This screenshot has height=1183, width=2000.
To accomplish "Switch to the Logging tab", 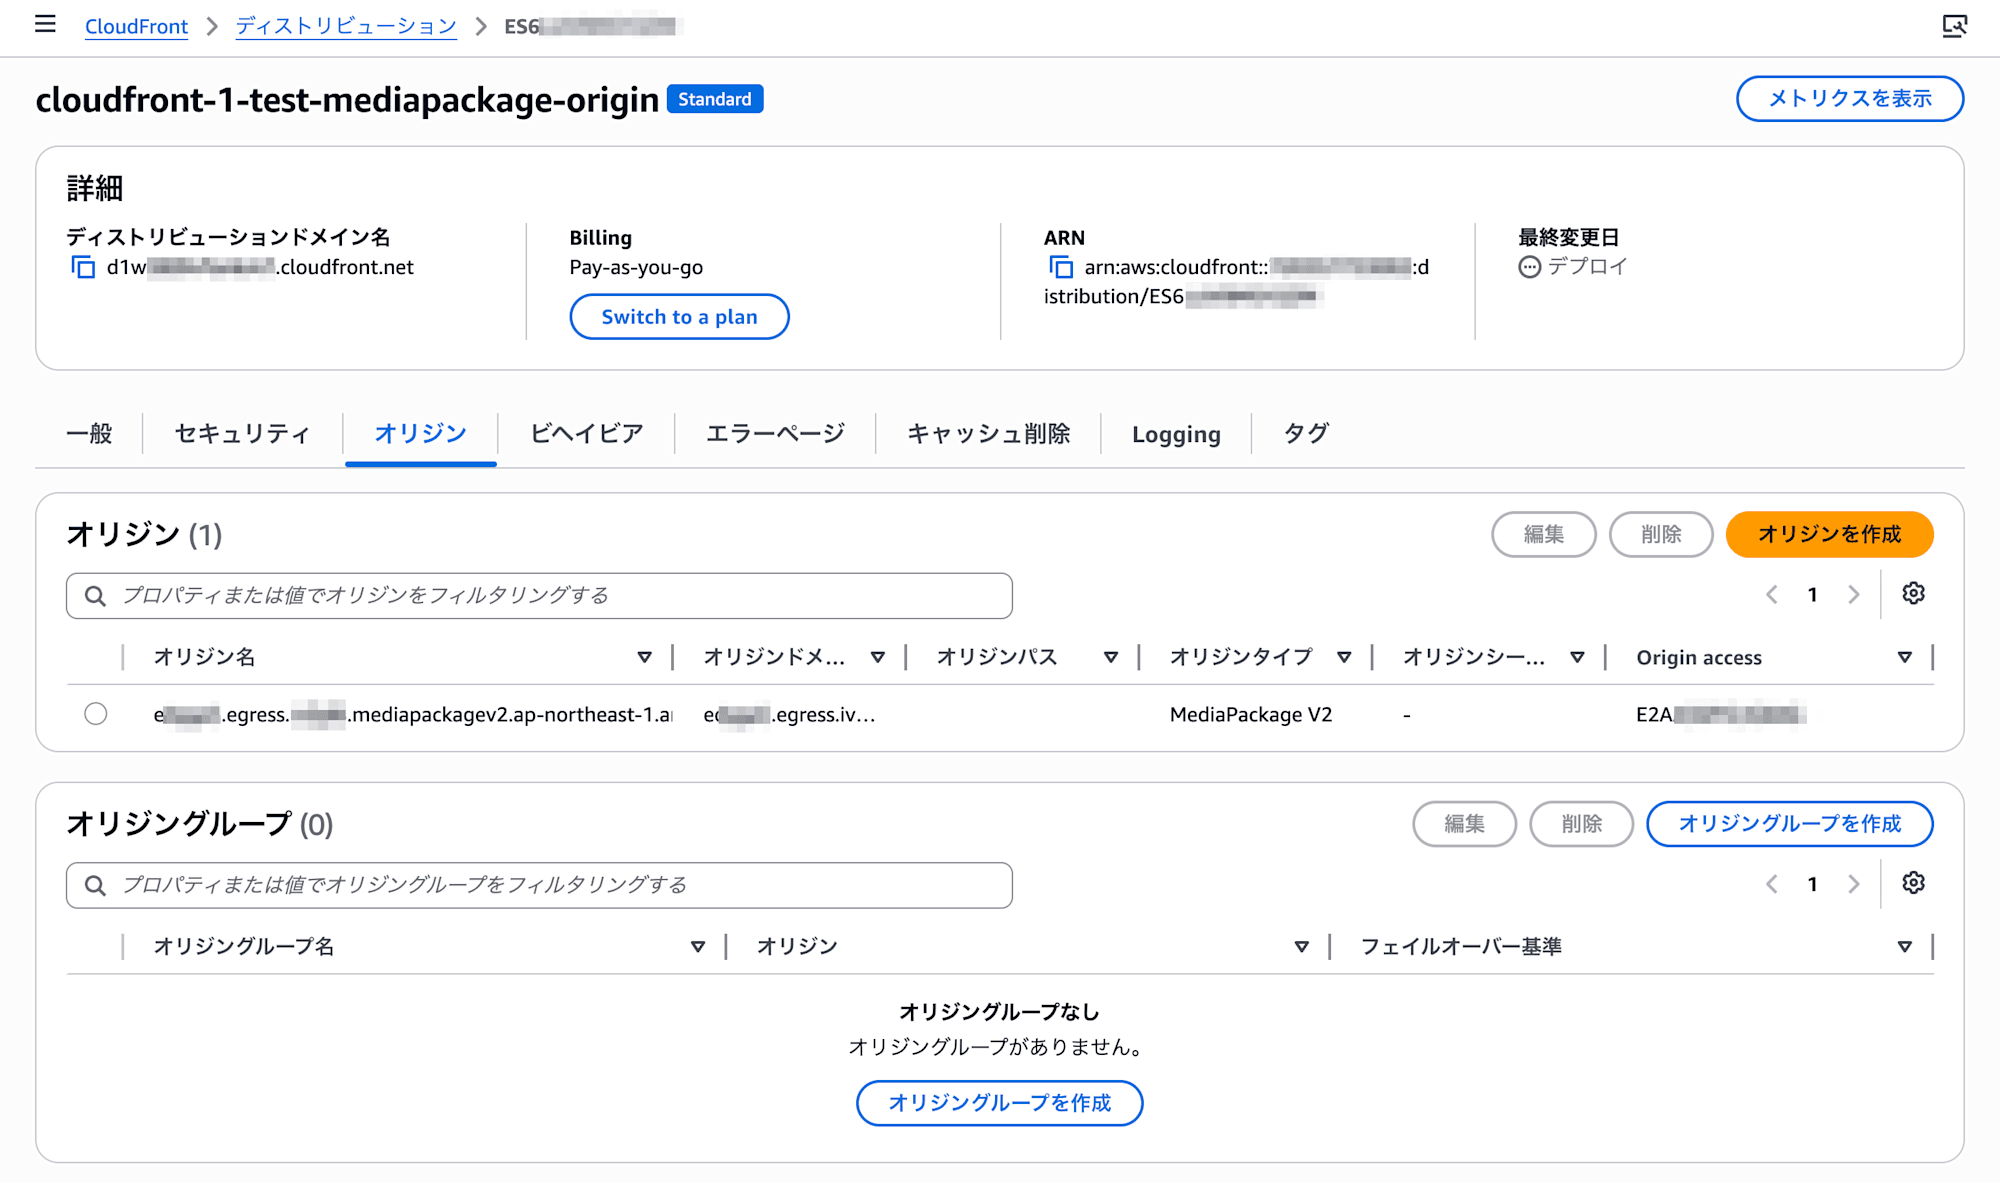I will [1176, 434].
